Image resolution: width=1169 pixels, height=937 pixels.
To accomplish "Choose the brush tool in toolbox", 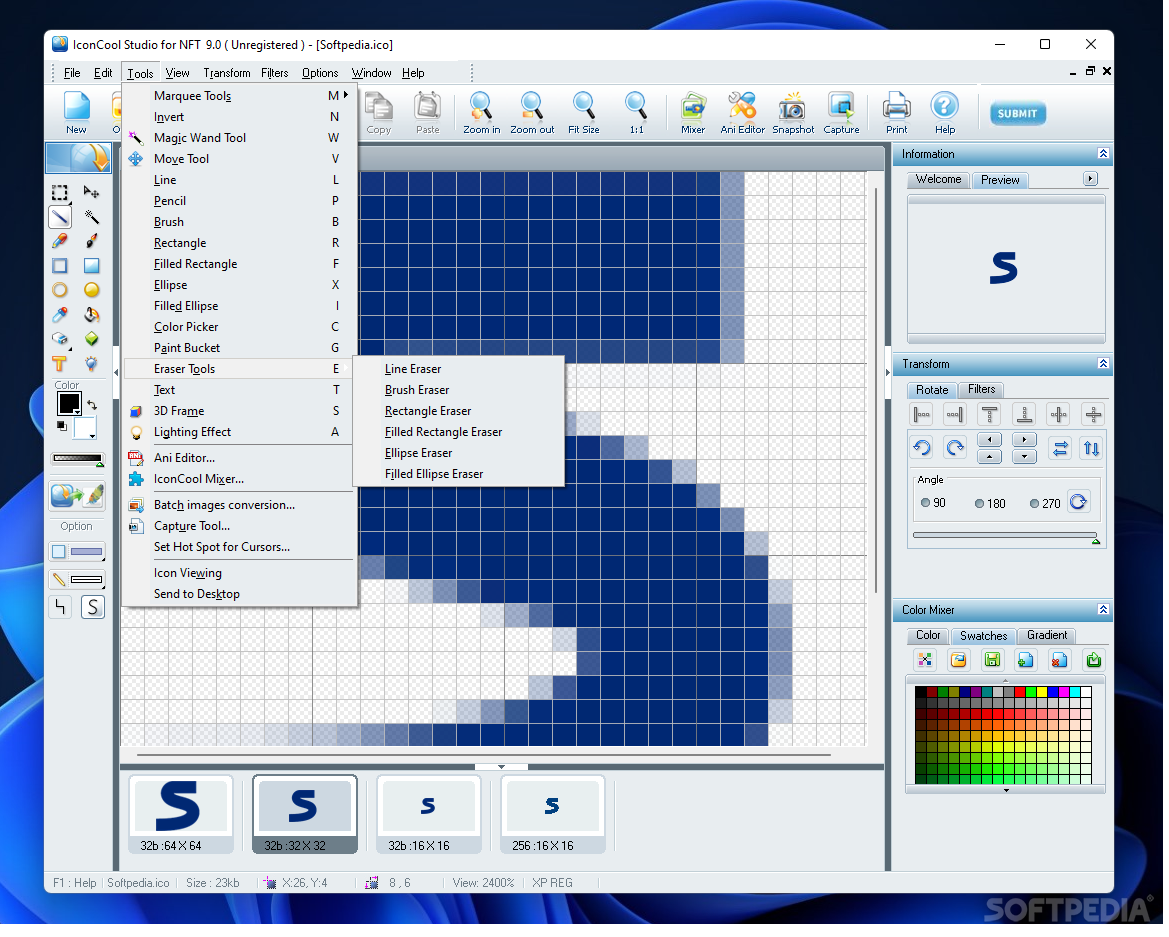I will (92, 241).
